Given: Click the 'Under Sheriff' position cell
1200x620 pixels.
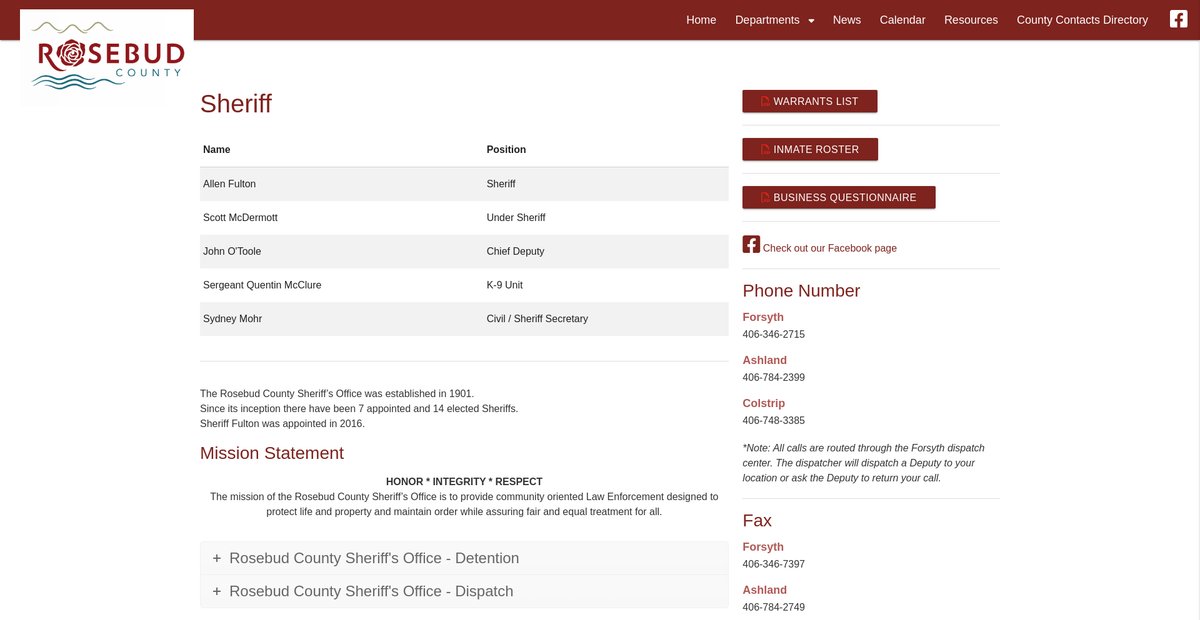Looking at the screenshot, I should [x=606, y=218].
